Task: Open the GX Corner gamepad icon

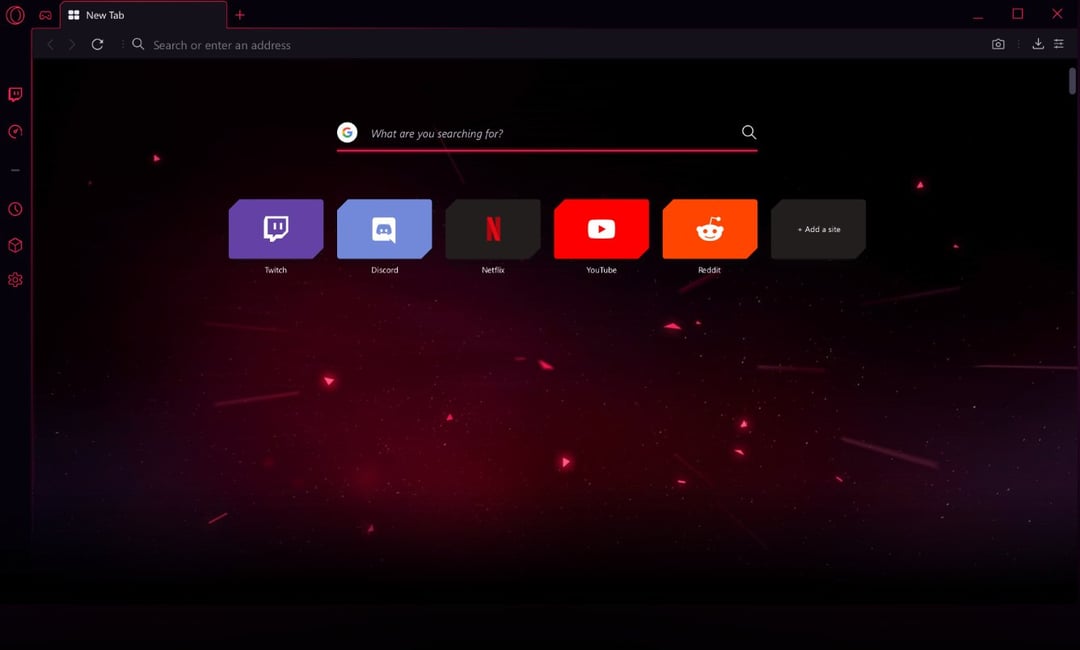Action: [x=45, y=15]
